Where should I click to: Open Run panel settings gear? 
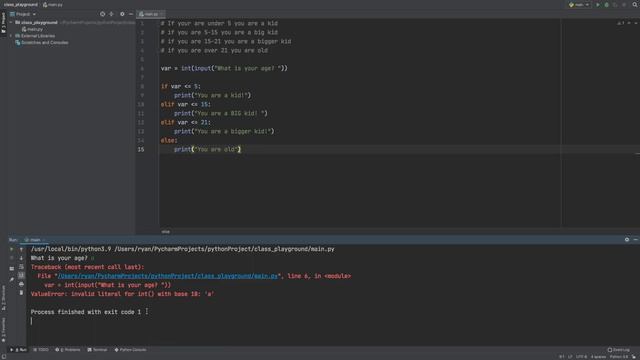[x=627, y=240]
